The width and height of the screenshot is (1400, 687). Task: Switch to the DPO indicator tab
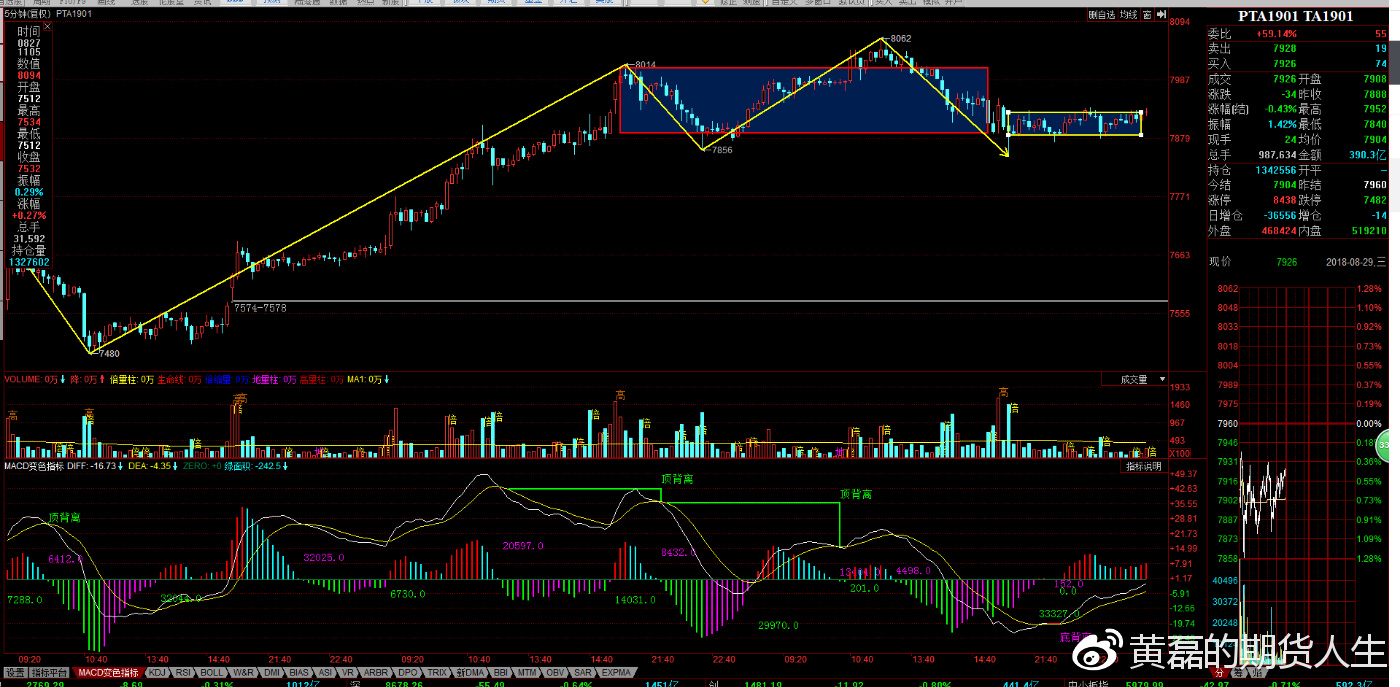point(408,672)
